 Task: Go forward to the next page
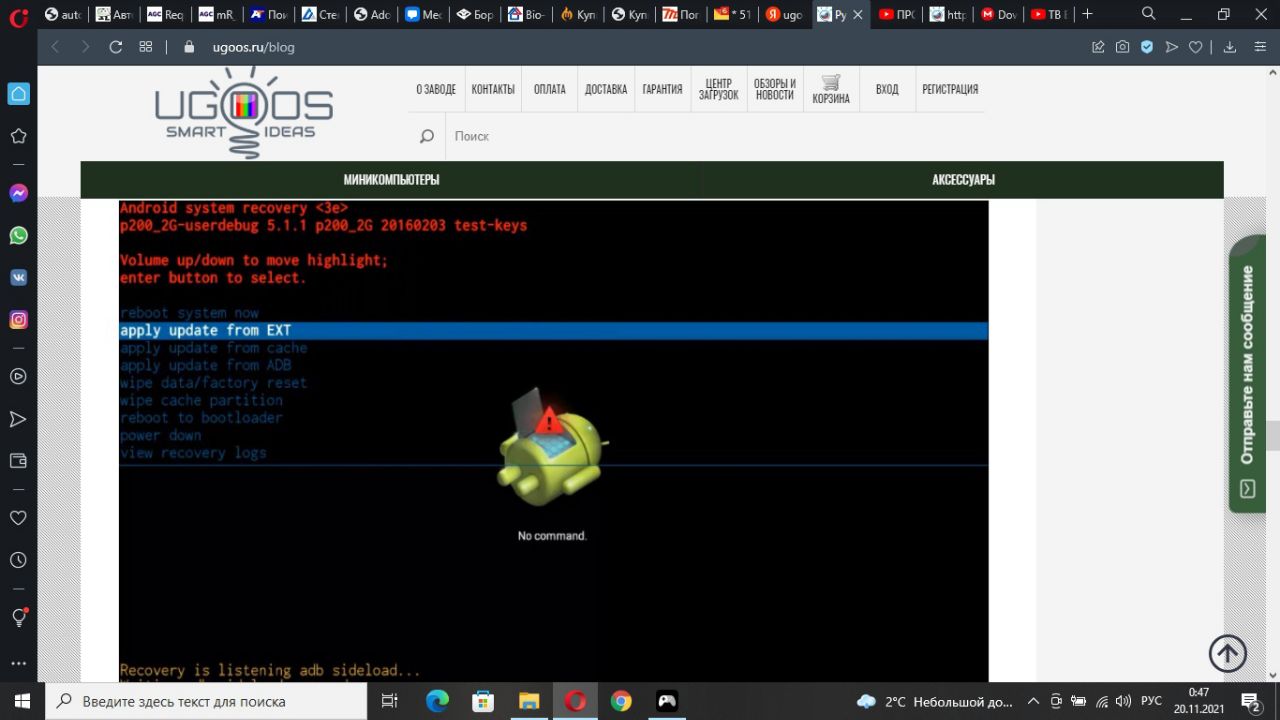coord(85,47)
